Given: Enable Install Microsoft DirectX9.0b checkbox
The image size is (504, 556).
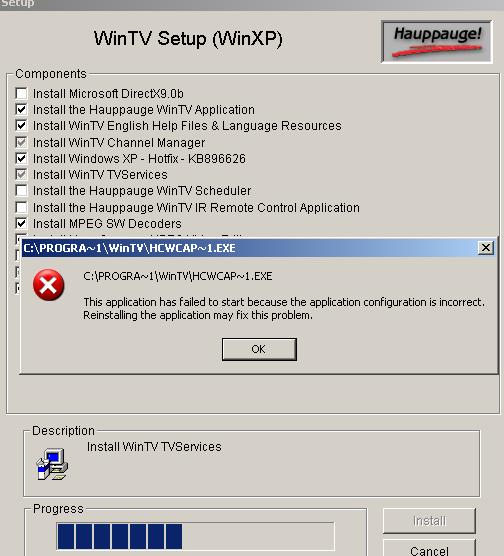Looking at the screenshot, I should [21, 94].
